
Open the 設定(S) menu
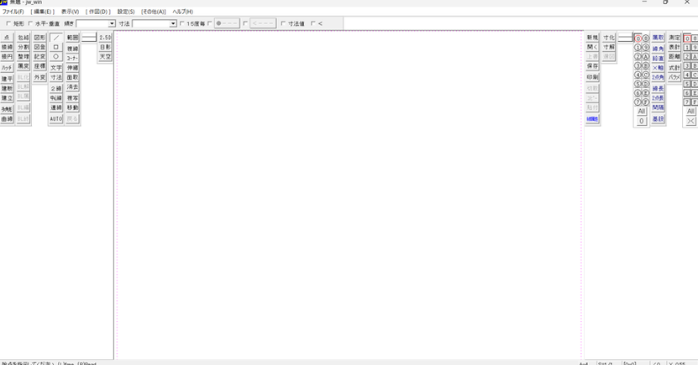[126, 12]
